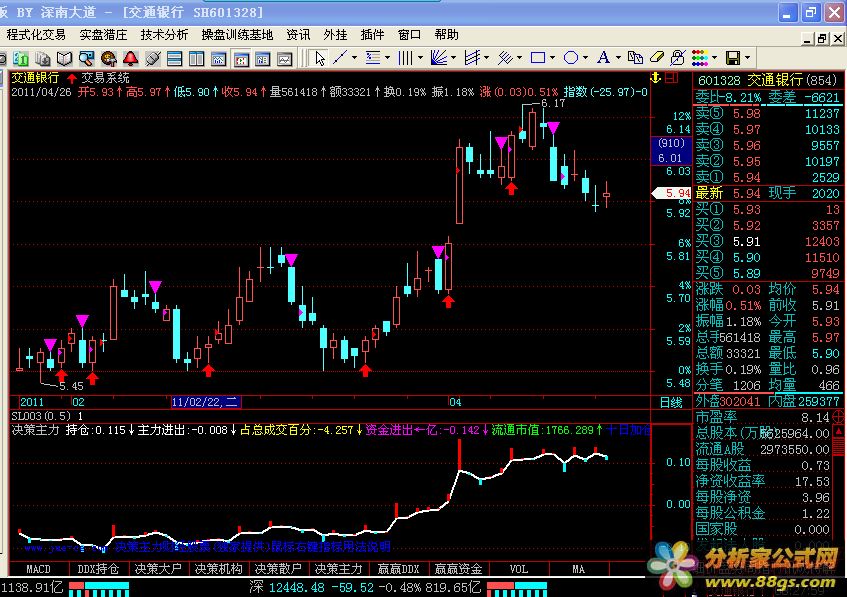Click the 5.94 current price tag on axis

[672, 193]
